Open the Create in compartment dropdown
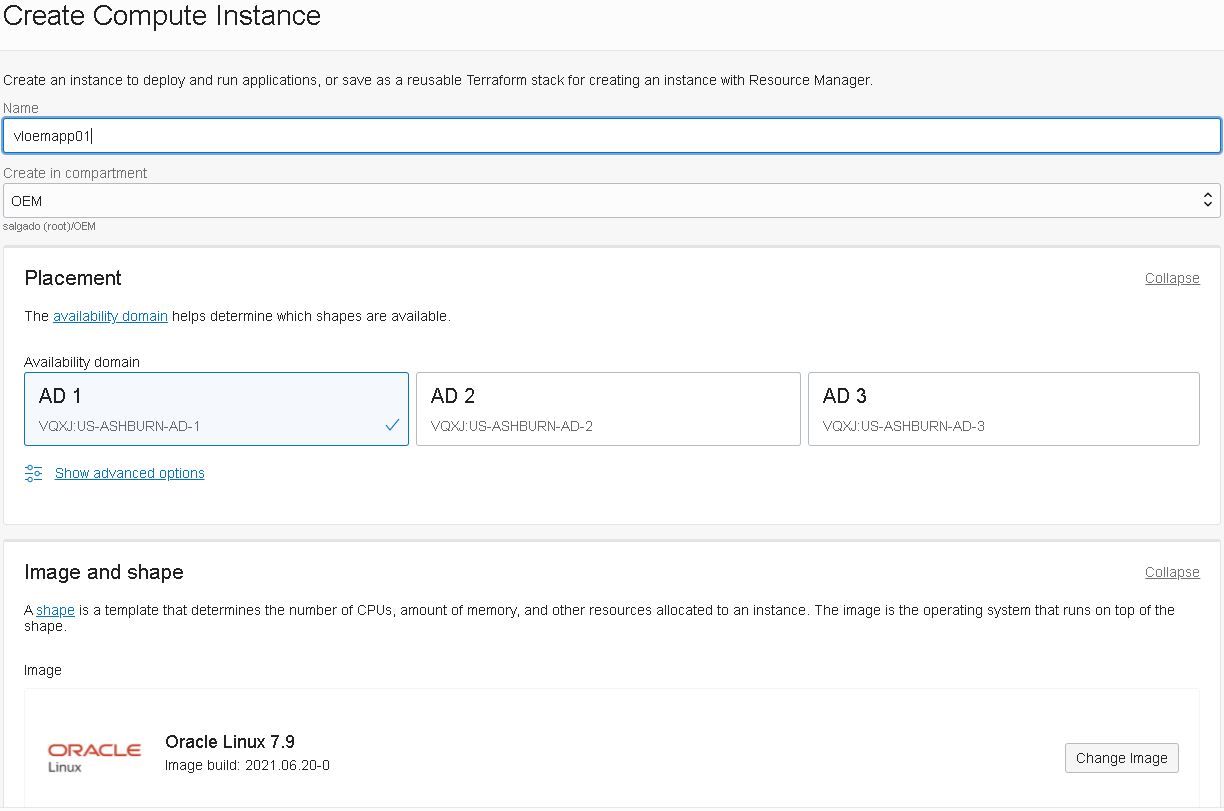 click(x=612, y=200)
